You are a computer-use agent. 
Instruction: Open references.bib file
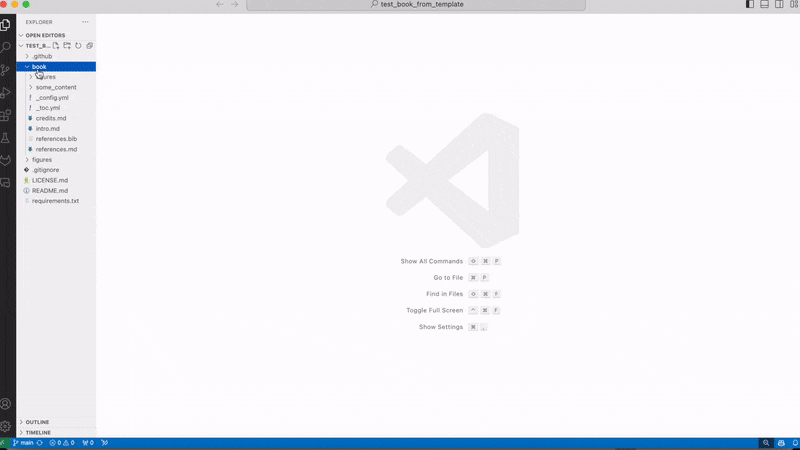pos(56,139)
